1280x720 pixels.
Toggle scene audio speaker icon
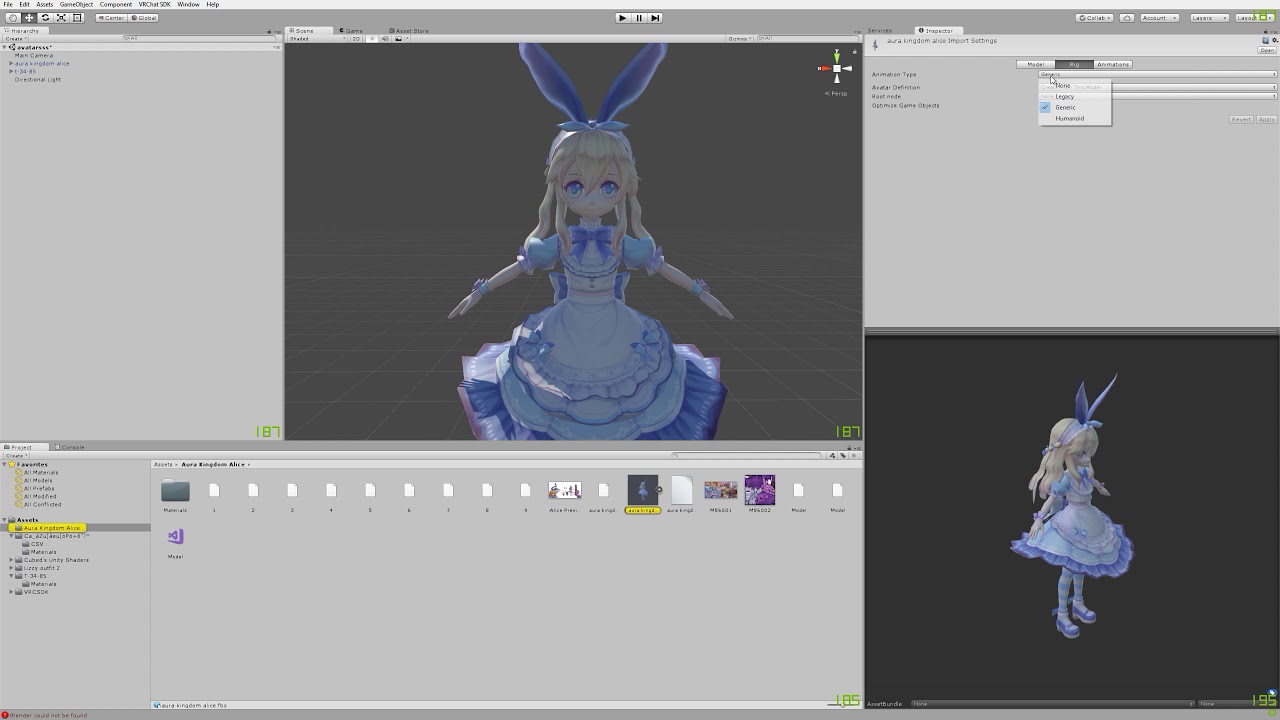(x=386, y=39)
